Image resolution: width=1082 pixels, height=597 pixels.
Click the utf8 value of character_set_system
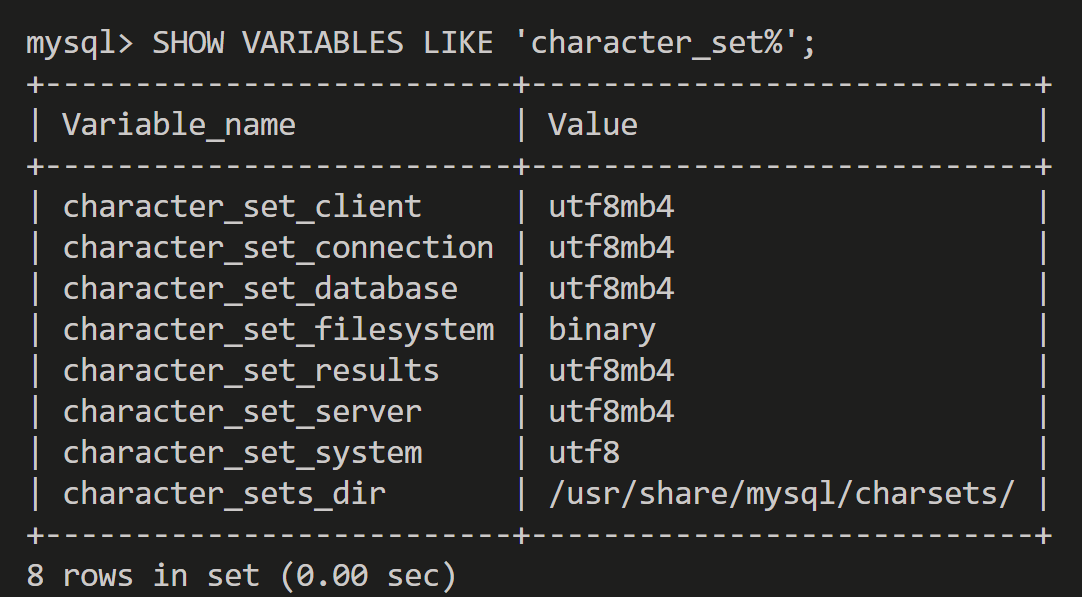tap(584, 453)
